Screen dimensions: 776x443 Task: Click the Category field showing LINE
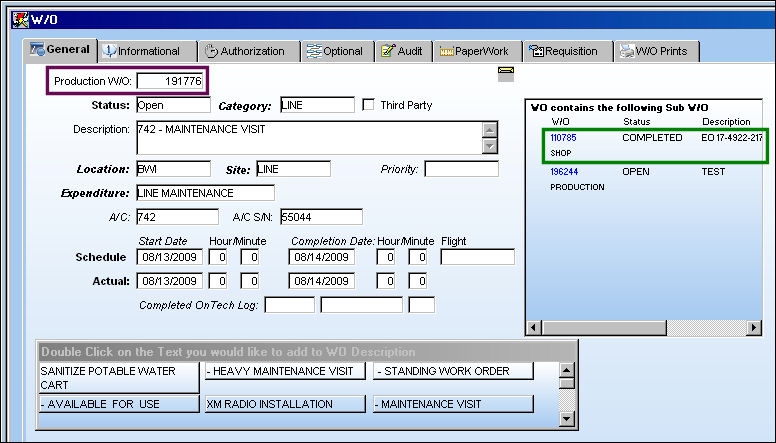[x=317, y=105]
